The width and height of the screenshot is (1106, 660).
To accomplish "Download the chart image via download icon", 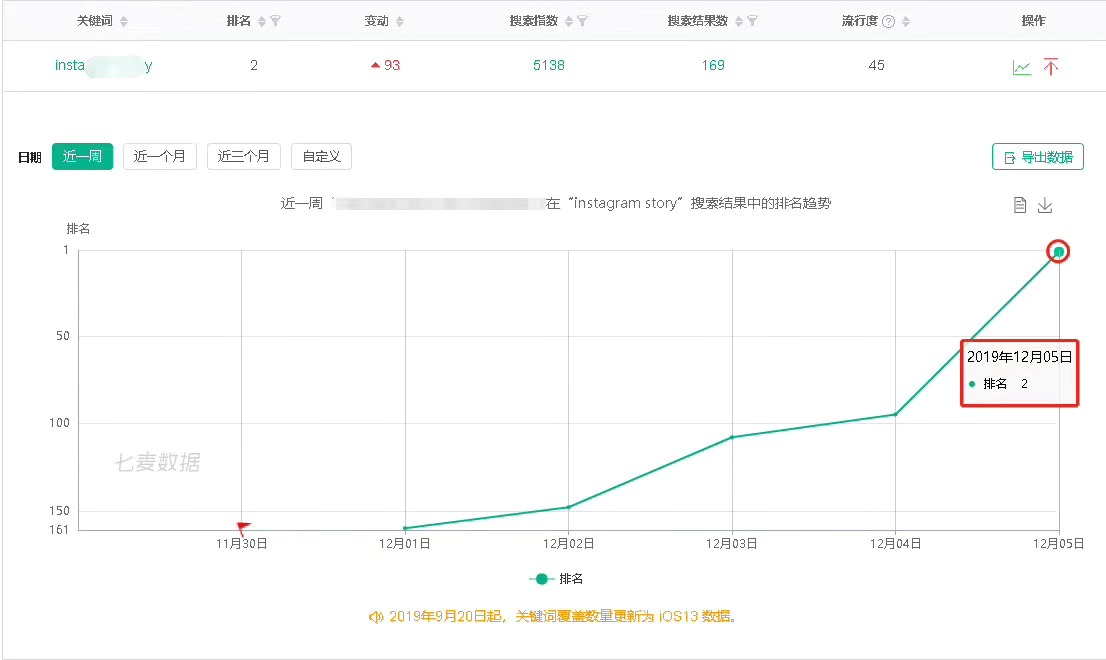I will tap(1045, 205).
